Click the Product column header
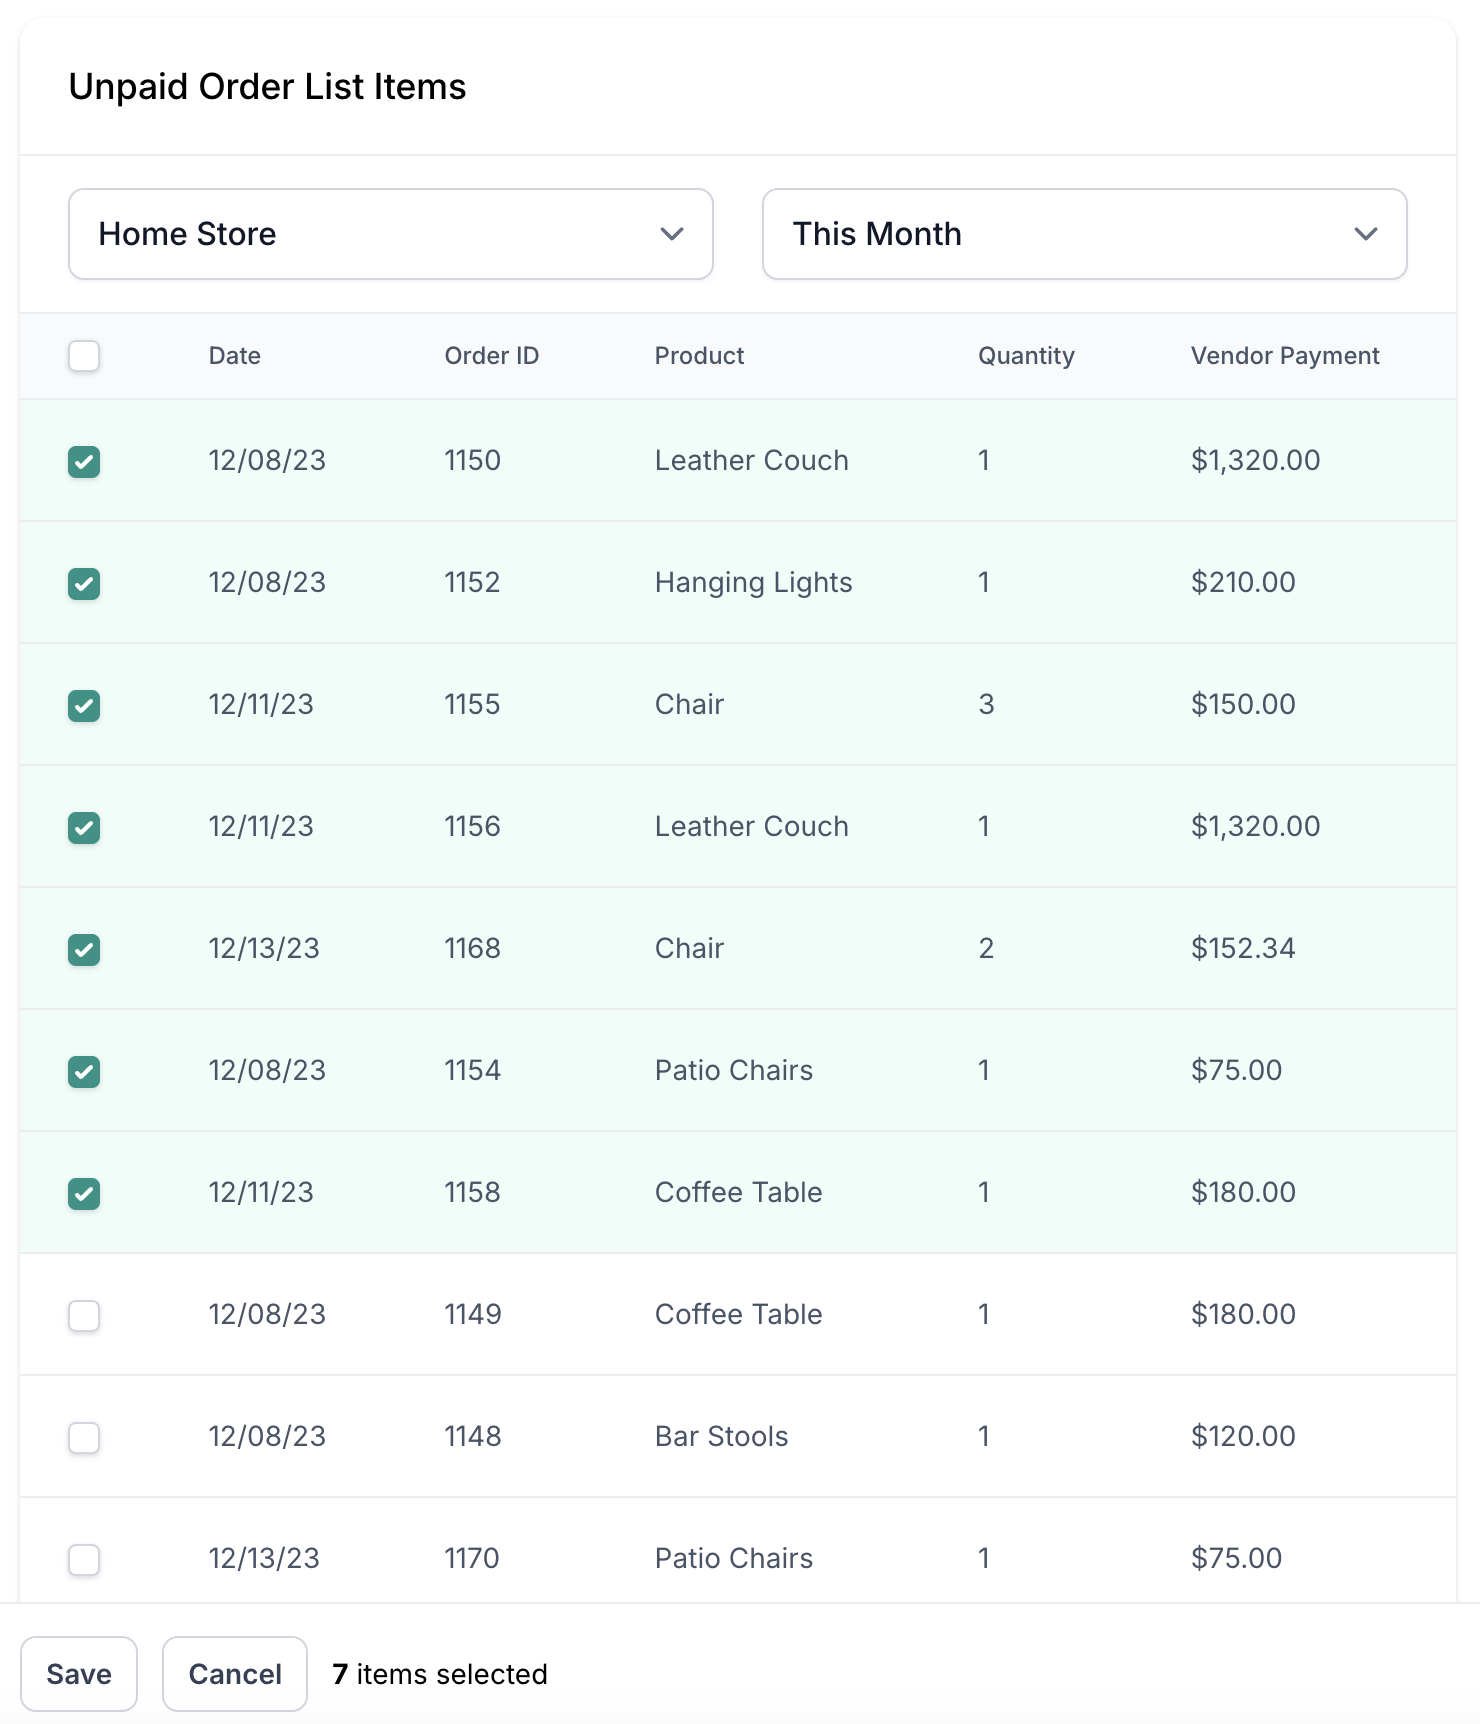Viewport: 1480px width, 1724px height. tap(700, 356)
